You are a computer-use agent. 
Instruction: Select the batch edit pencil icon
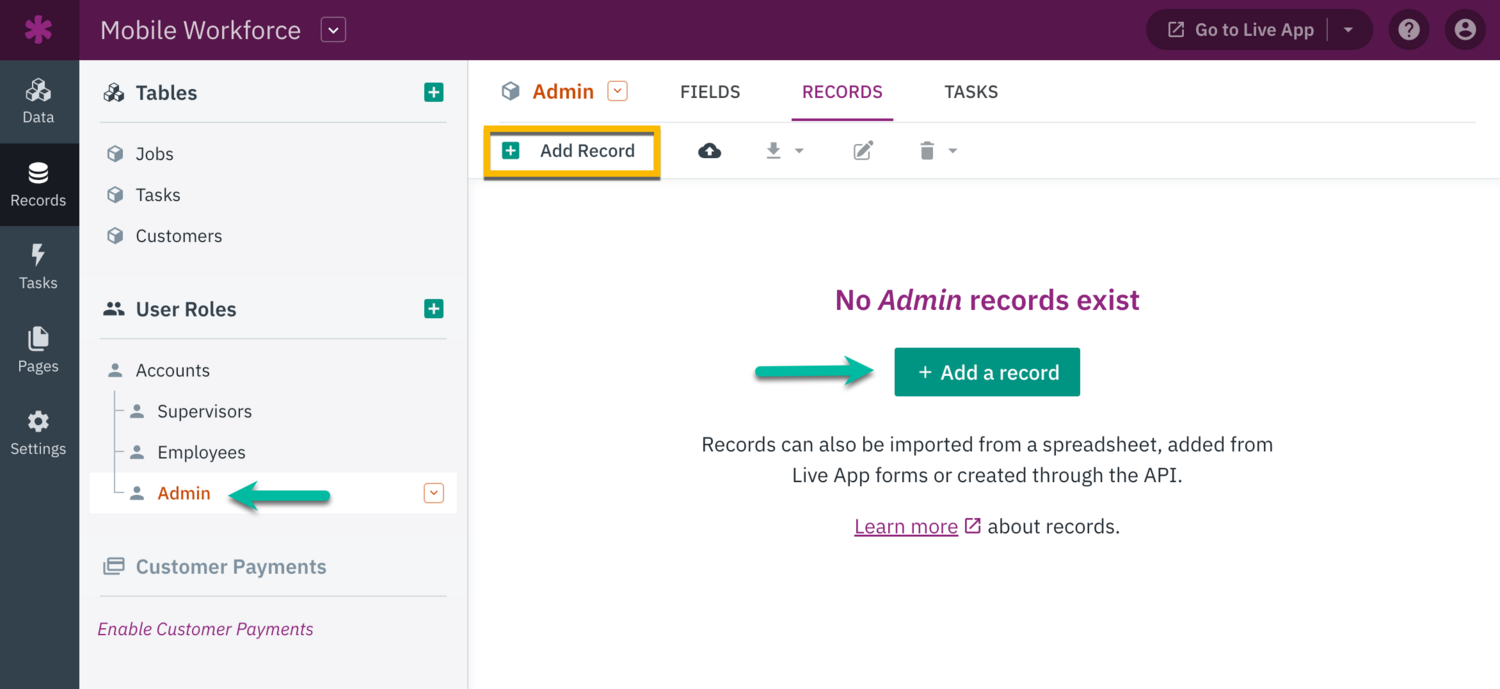[862, 150]
